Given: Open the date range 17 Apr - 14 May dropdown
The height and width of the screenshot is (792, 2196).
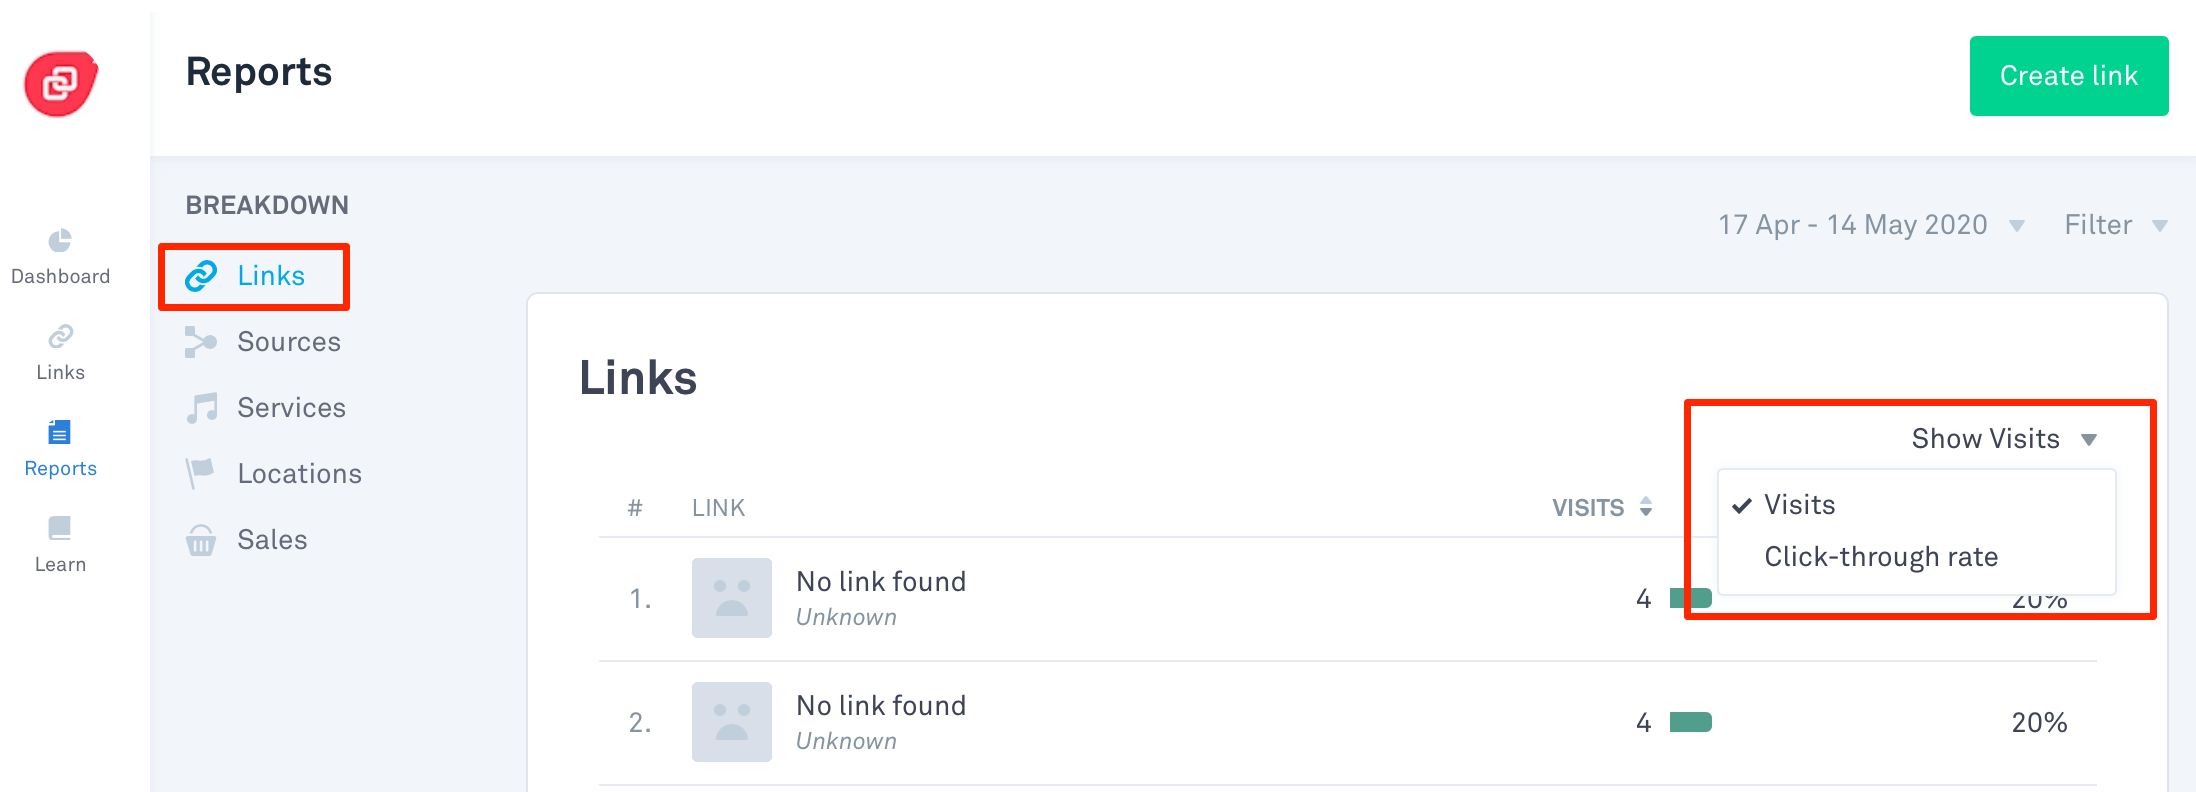Looking at the screenshot, I should coord(1871,225).
